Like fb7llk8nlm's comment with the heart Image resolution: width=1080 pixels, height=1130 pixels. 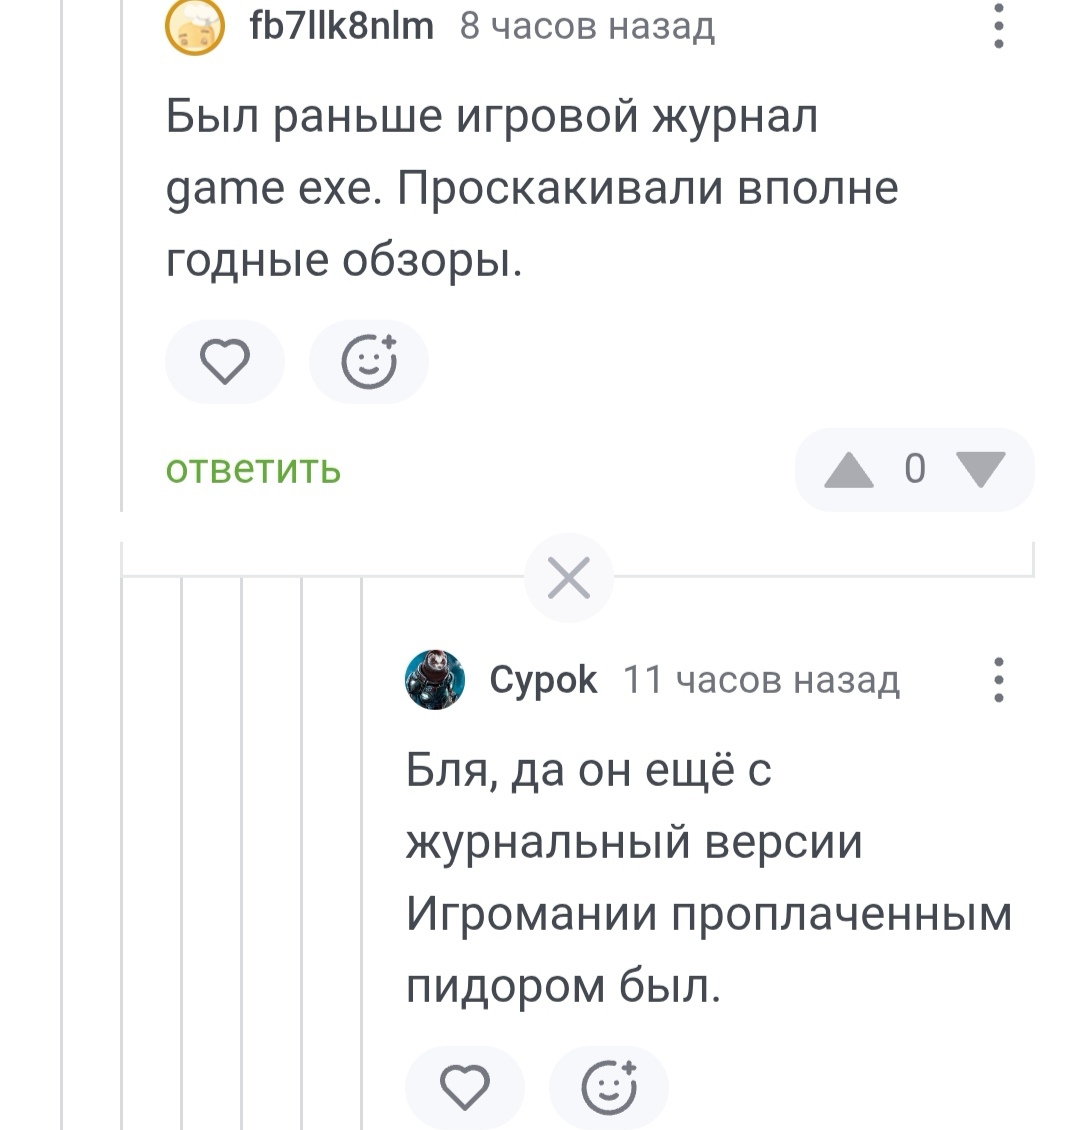pyautogui.click(x=225, y=362)
